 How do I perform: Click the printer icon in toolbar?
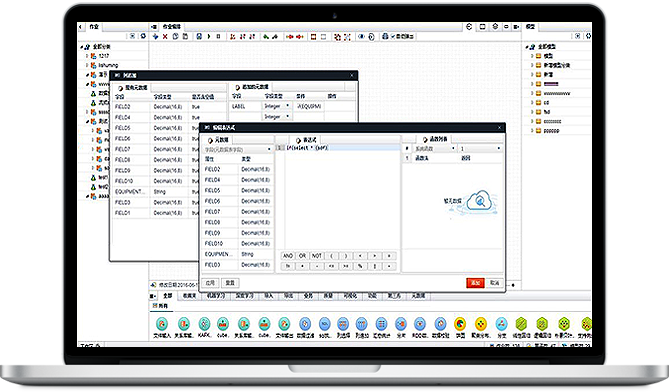pyautogui.click(x=385, y=37)
